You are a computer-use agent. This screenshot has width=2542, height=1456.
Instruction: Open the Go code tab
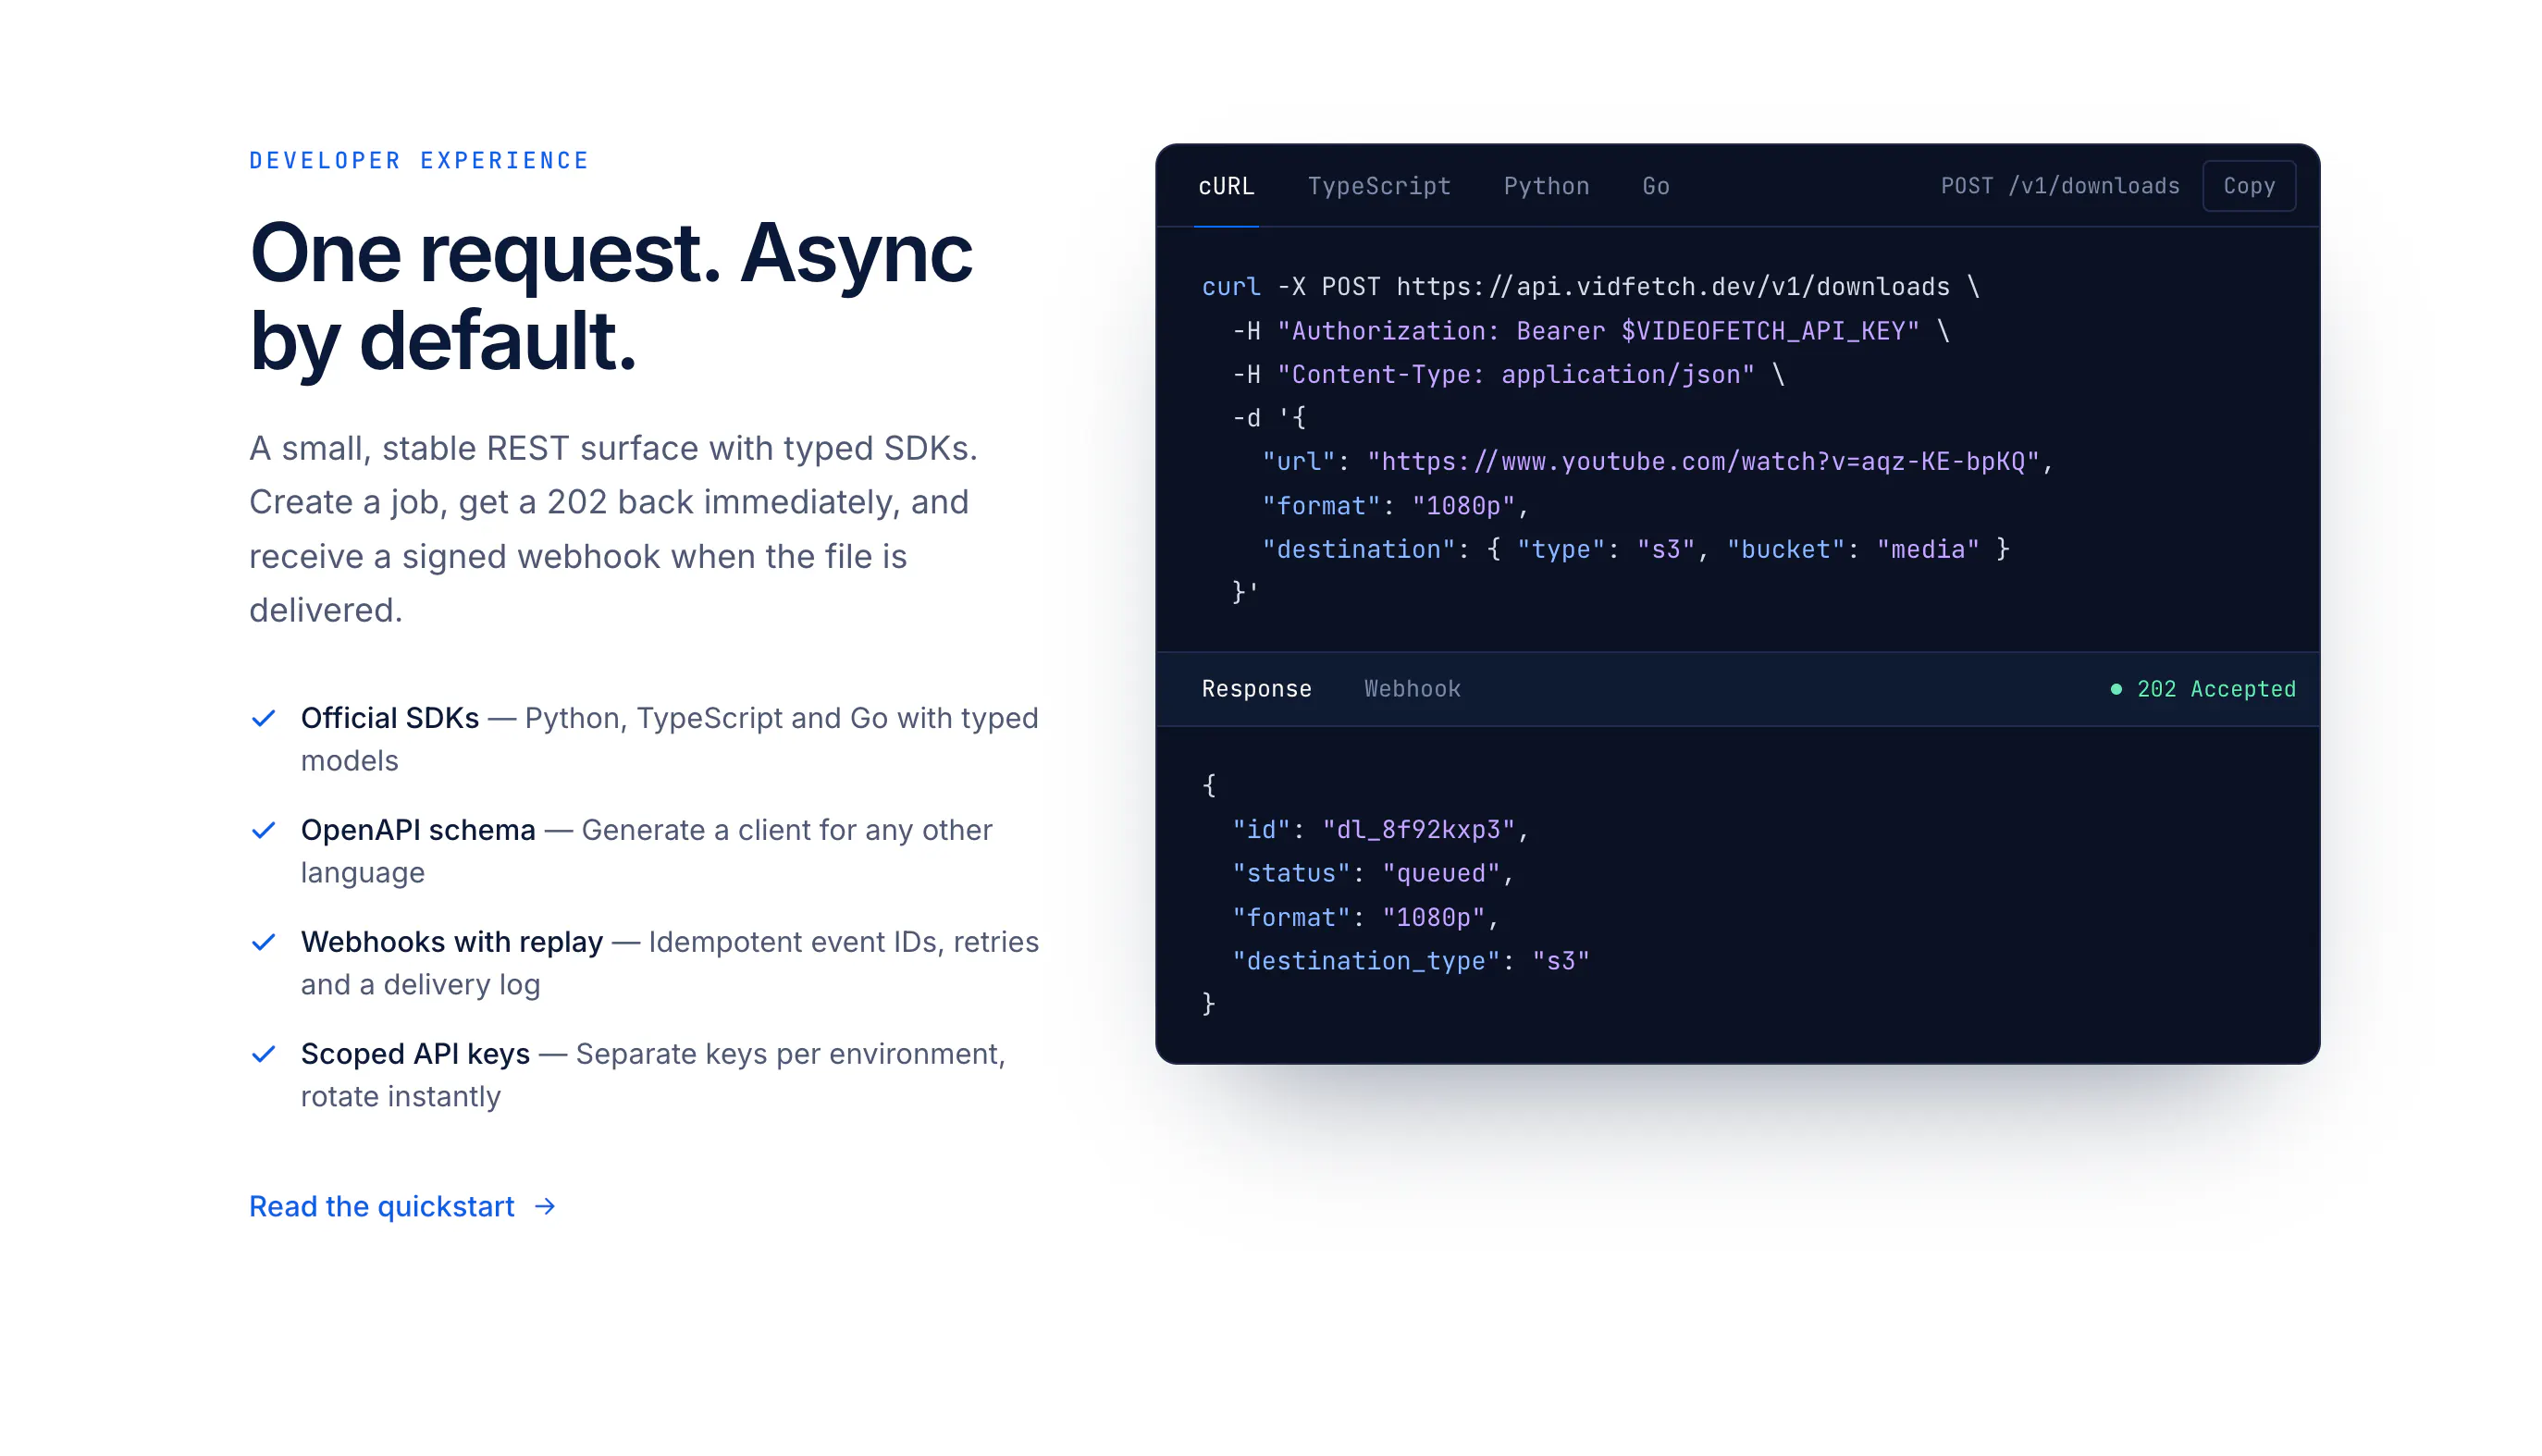point(1655,186)
